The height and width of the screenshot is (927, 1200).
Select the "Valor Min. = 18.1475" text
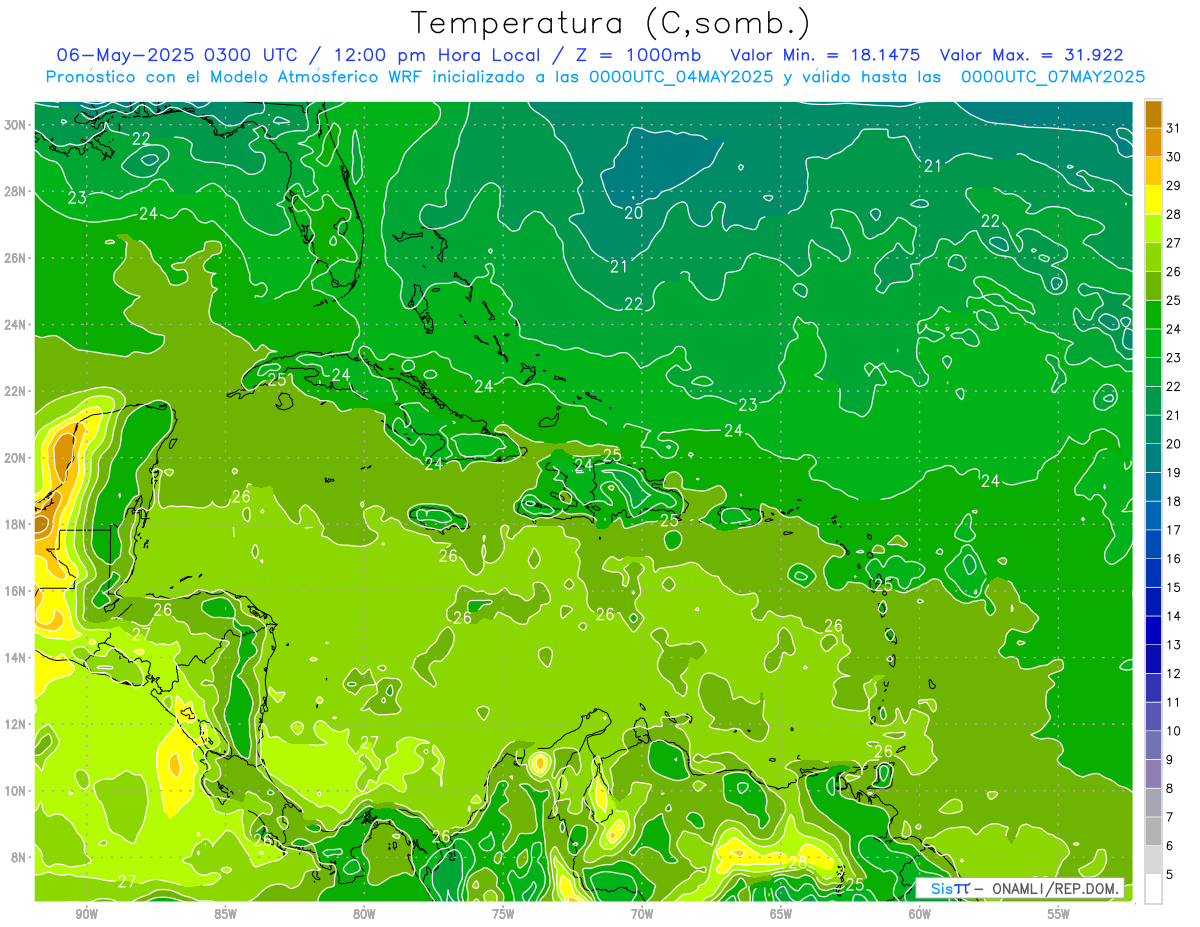coord(825,55)
